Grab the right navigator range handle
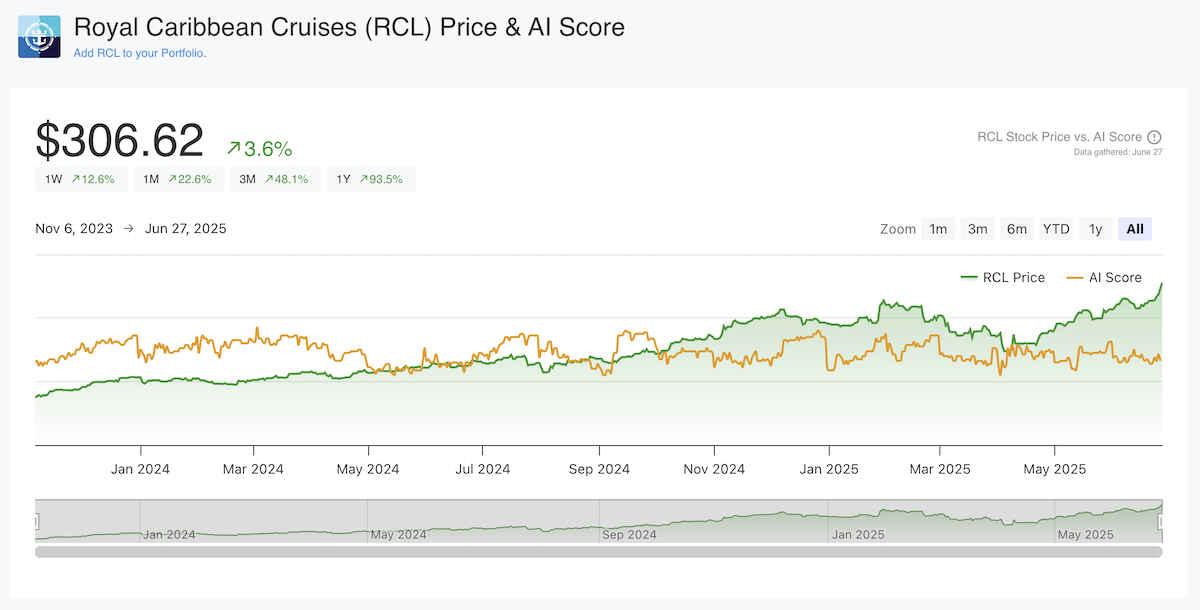Image resolution: width=1200 pixels, height=610 pixels. pyautogui.click(x=1161, y=520)
